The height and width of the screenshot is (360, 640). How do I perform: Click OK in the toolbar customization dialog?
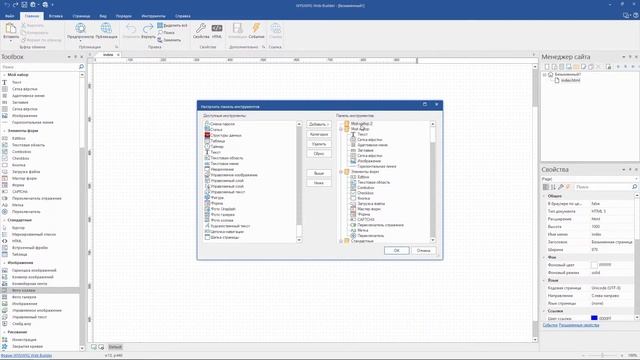click(396, 251)
